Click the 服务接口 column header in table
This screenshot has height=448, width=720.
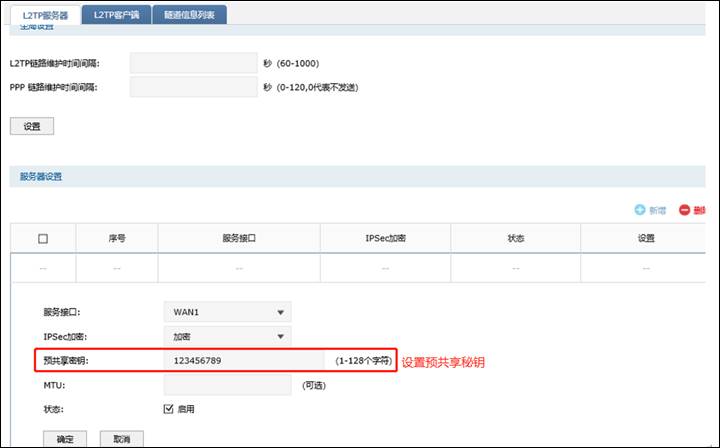(x=239, y=238)
